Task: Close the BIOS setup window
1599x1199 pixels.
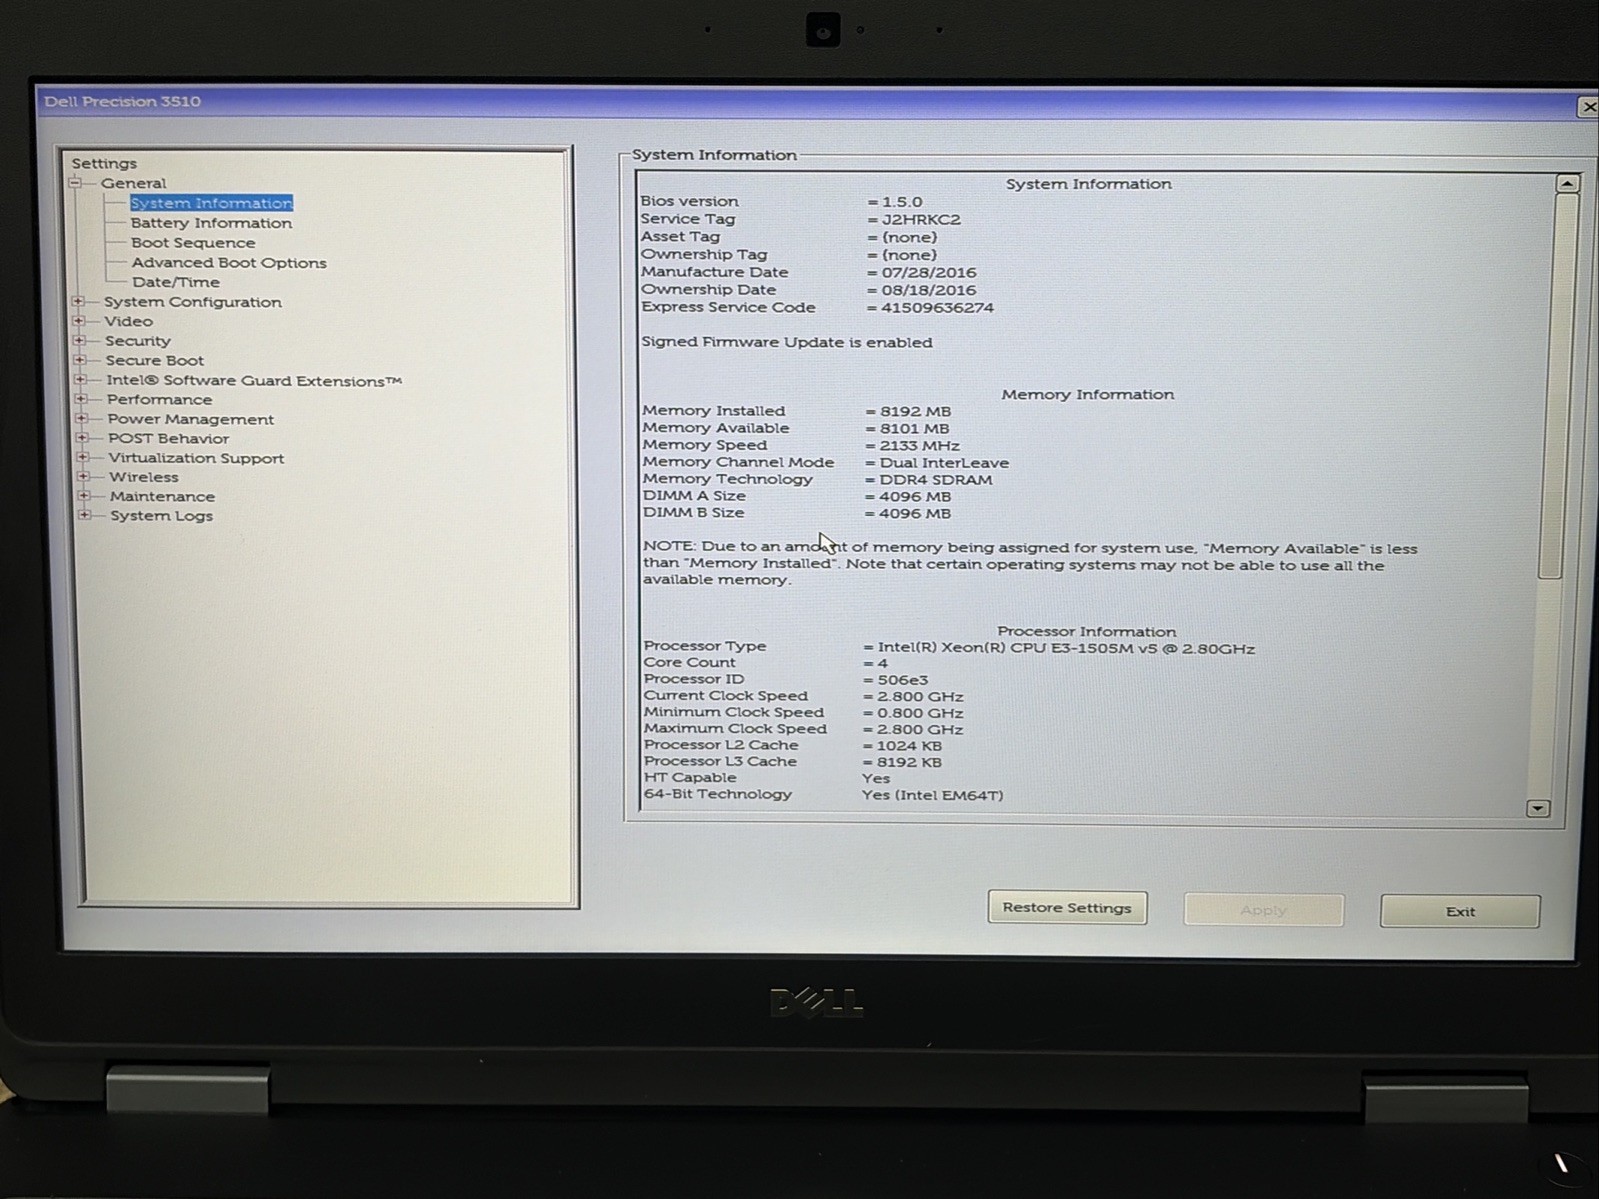Action: (1588, 106)
